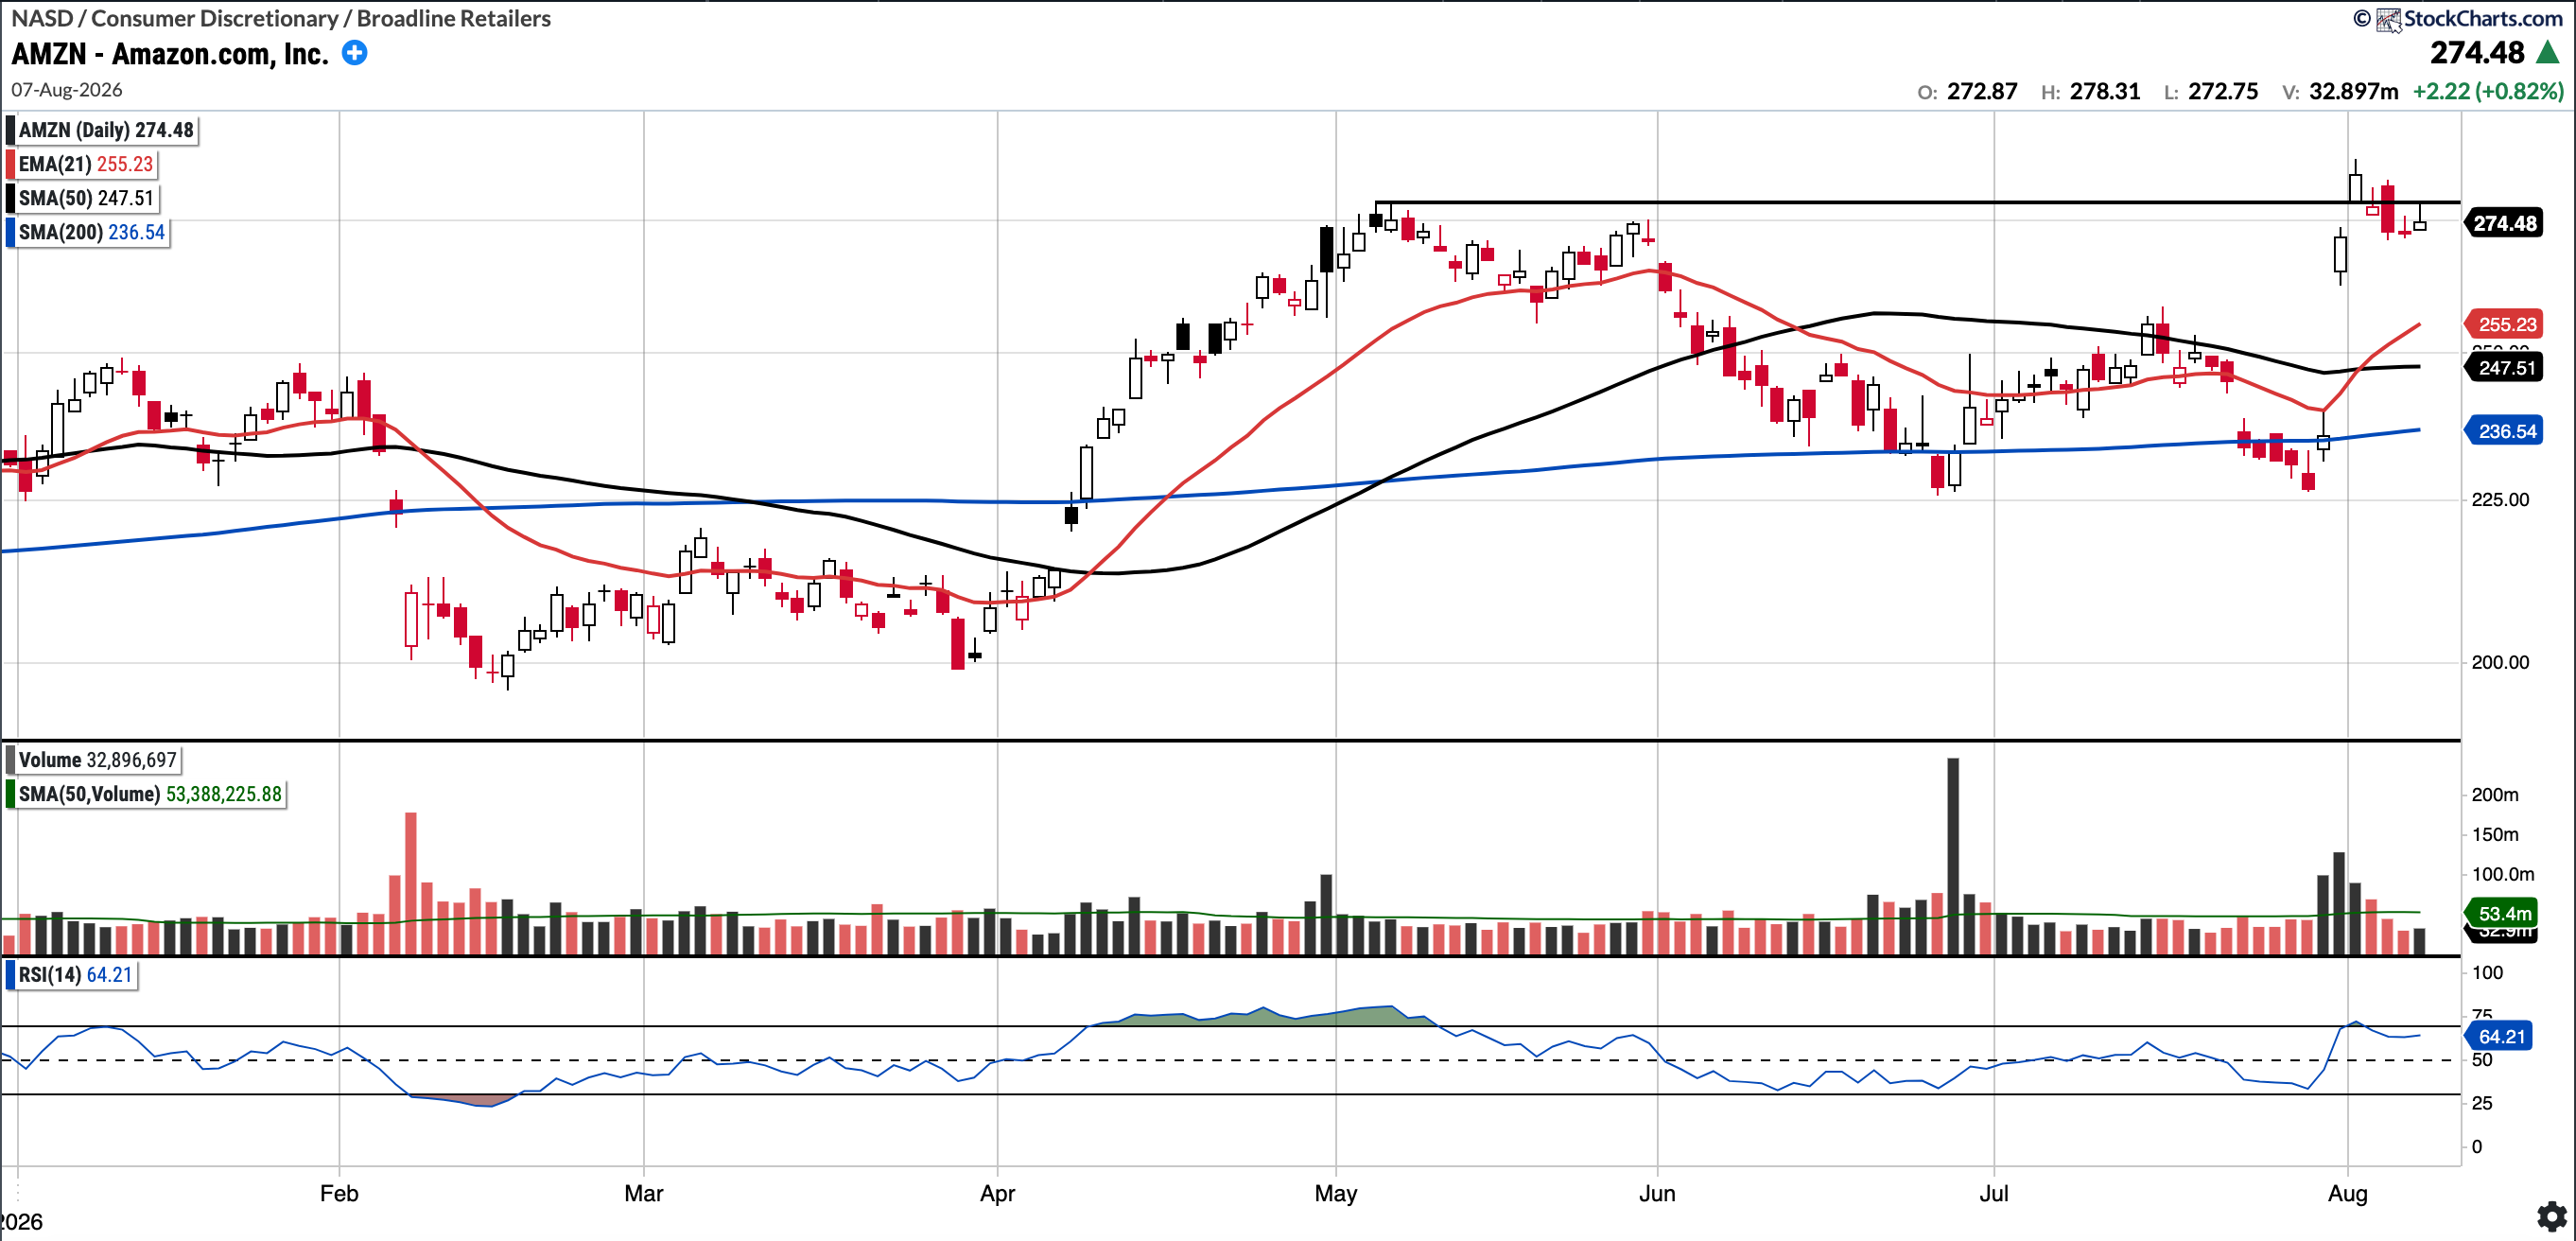2576x1241 pixels.
Task: Click the May label on the date axis
Action: tap(1336, 1193)
